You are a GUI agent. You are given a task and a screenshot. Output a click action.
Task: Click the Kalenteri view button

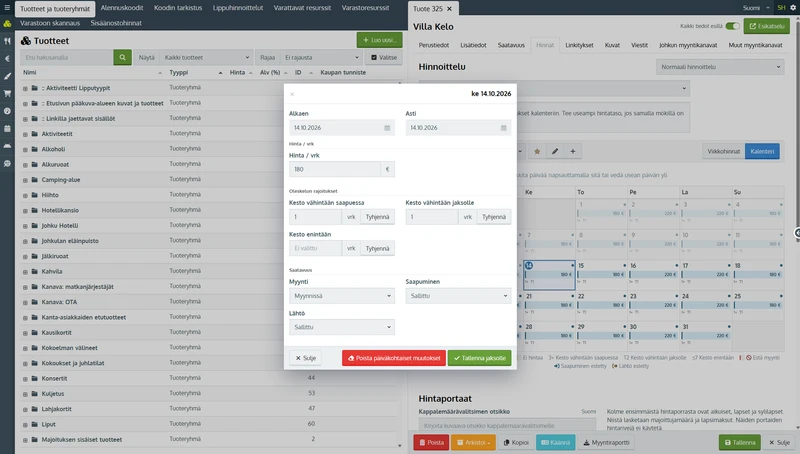point(762,151)
